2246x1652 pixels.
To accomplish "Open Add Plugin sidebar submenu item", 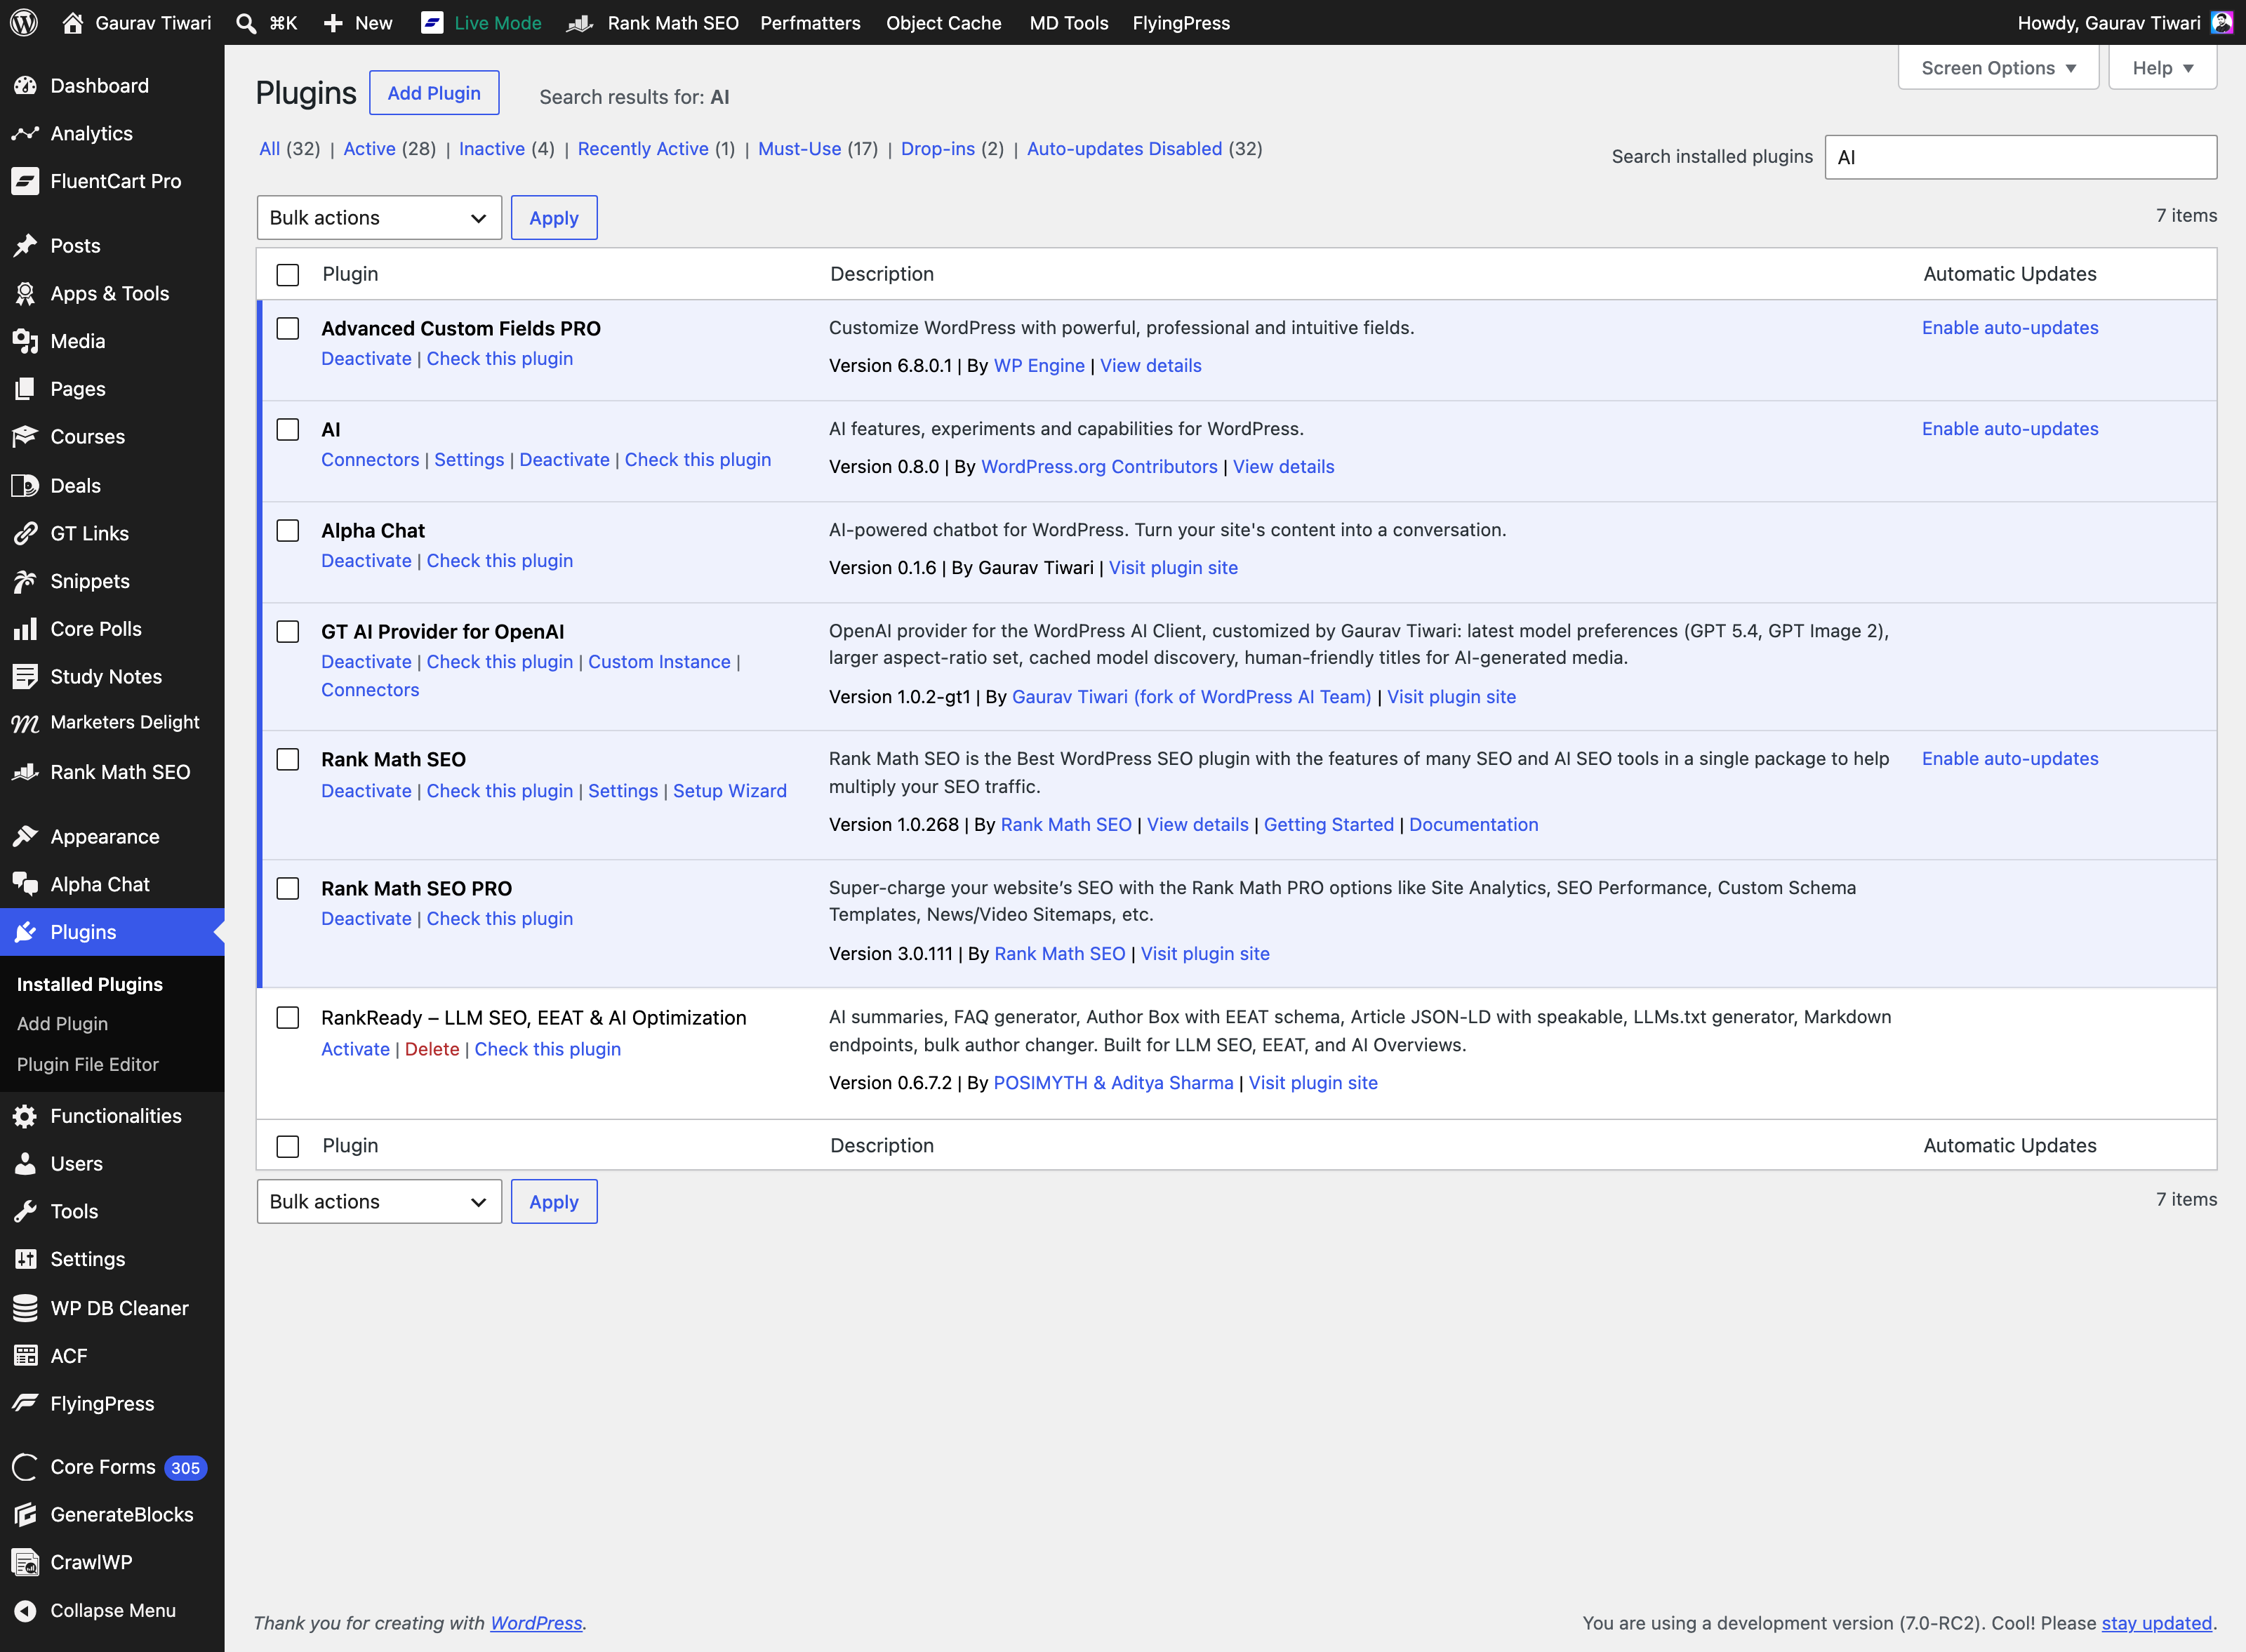I will (62, 1024).
